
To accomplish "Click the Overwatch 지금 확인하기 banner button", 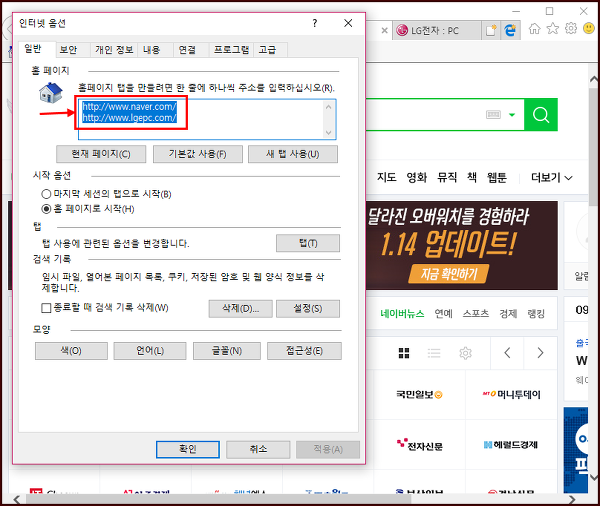I will point(449,274).
